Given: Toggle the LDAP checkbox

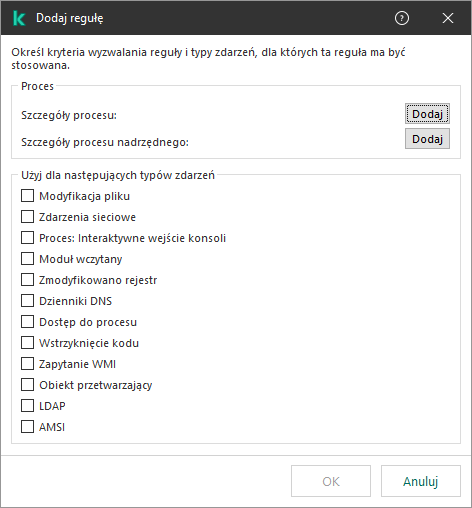Looking at the screenshot, I should pos(27,406).
